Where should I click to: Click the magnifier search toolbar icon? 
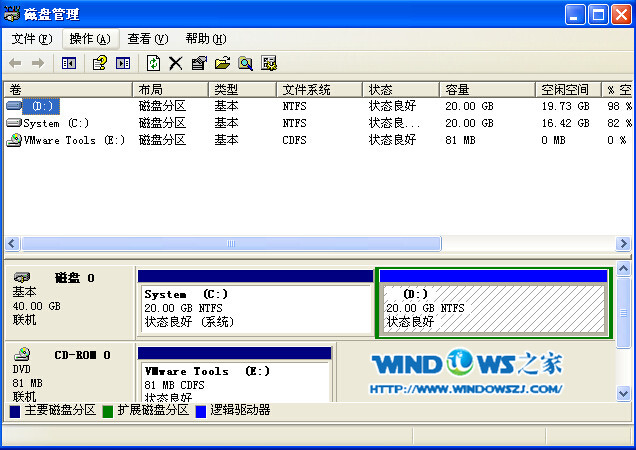tap(245, 63)
